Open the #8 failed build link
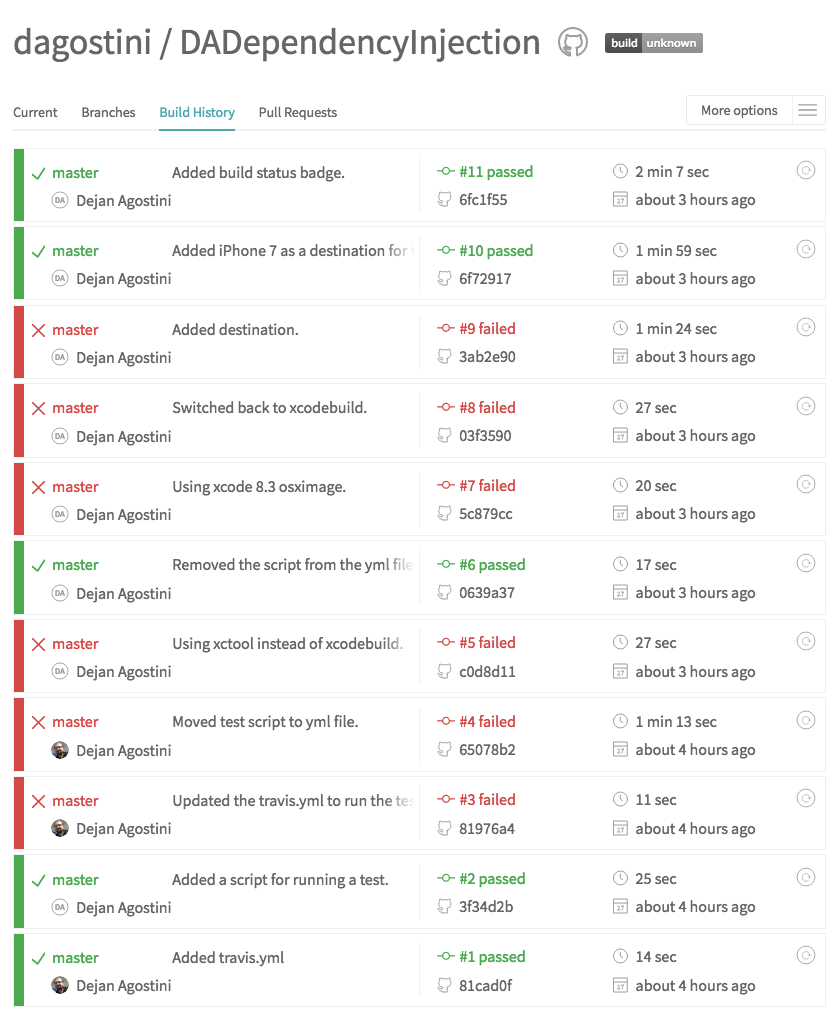833x1017 pixels. (x=487, y=408)
